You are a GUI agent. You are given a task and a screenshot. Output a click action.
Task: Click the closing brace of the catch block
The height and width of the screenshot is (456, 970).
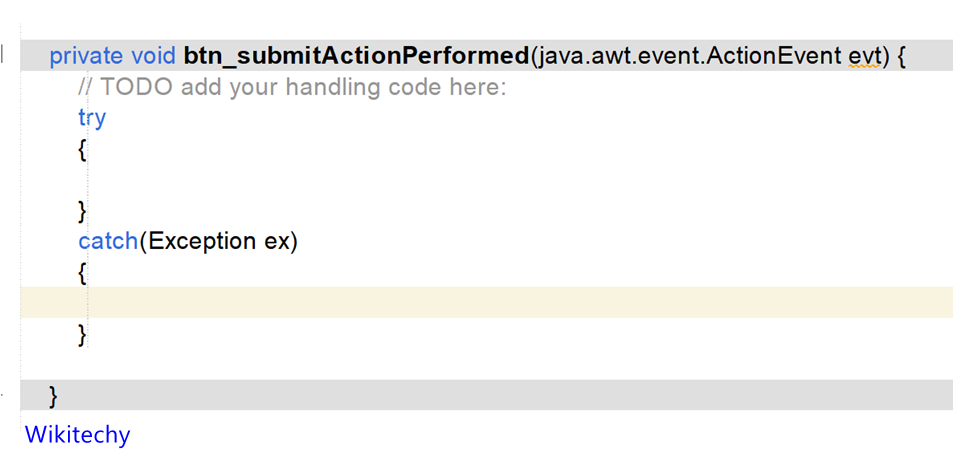pos(82,334)
